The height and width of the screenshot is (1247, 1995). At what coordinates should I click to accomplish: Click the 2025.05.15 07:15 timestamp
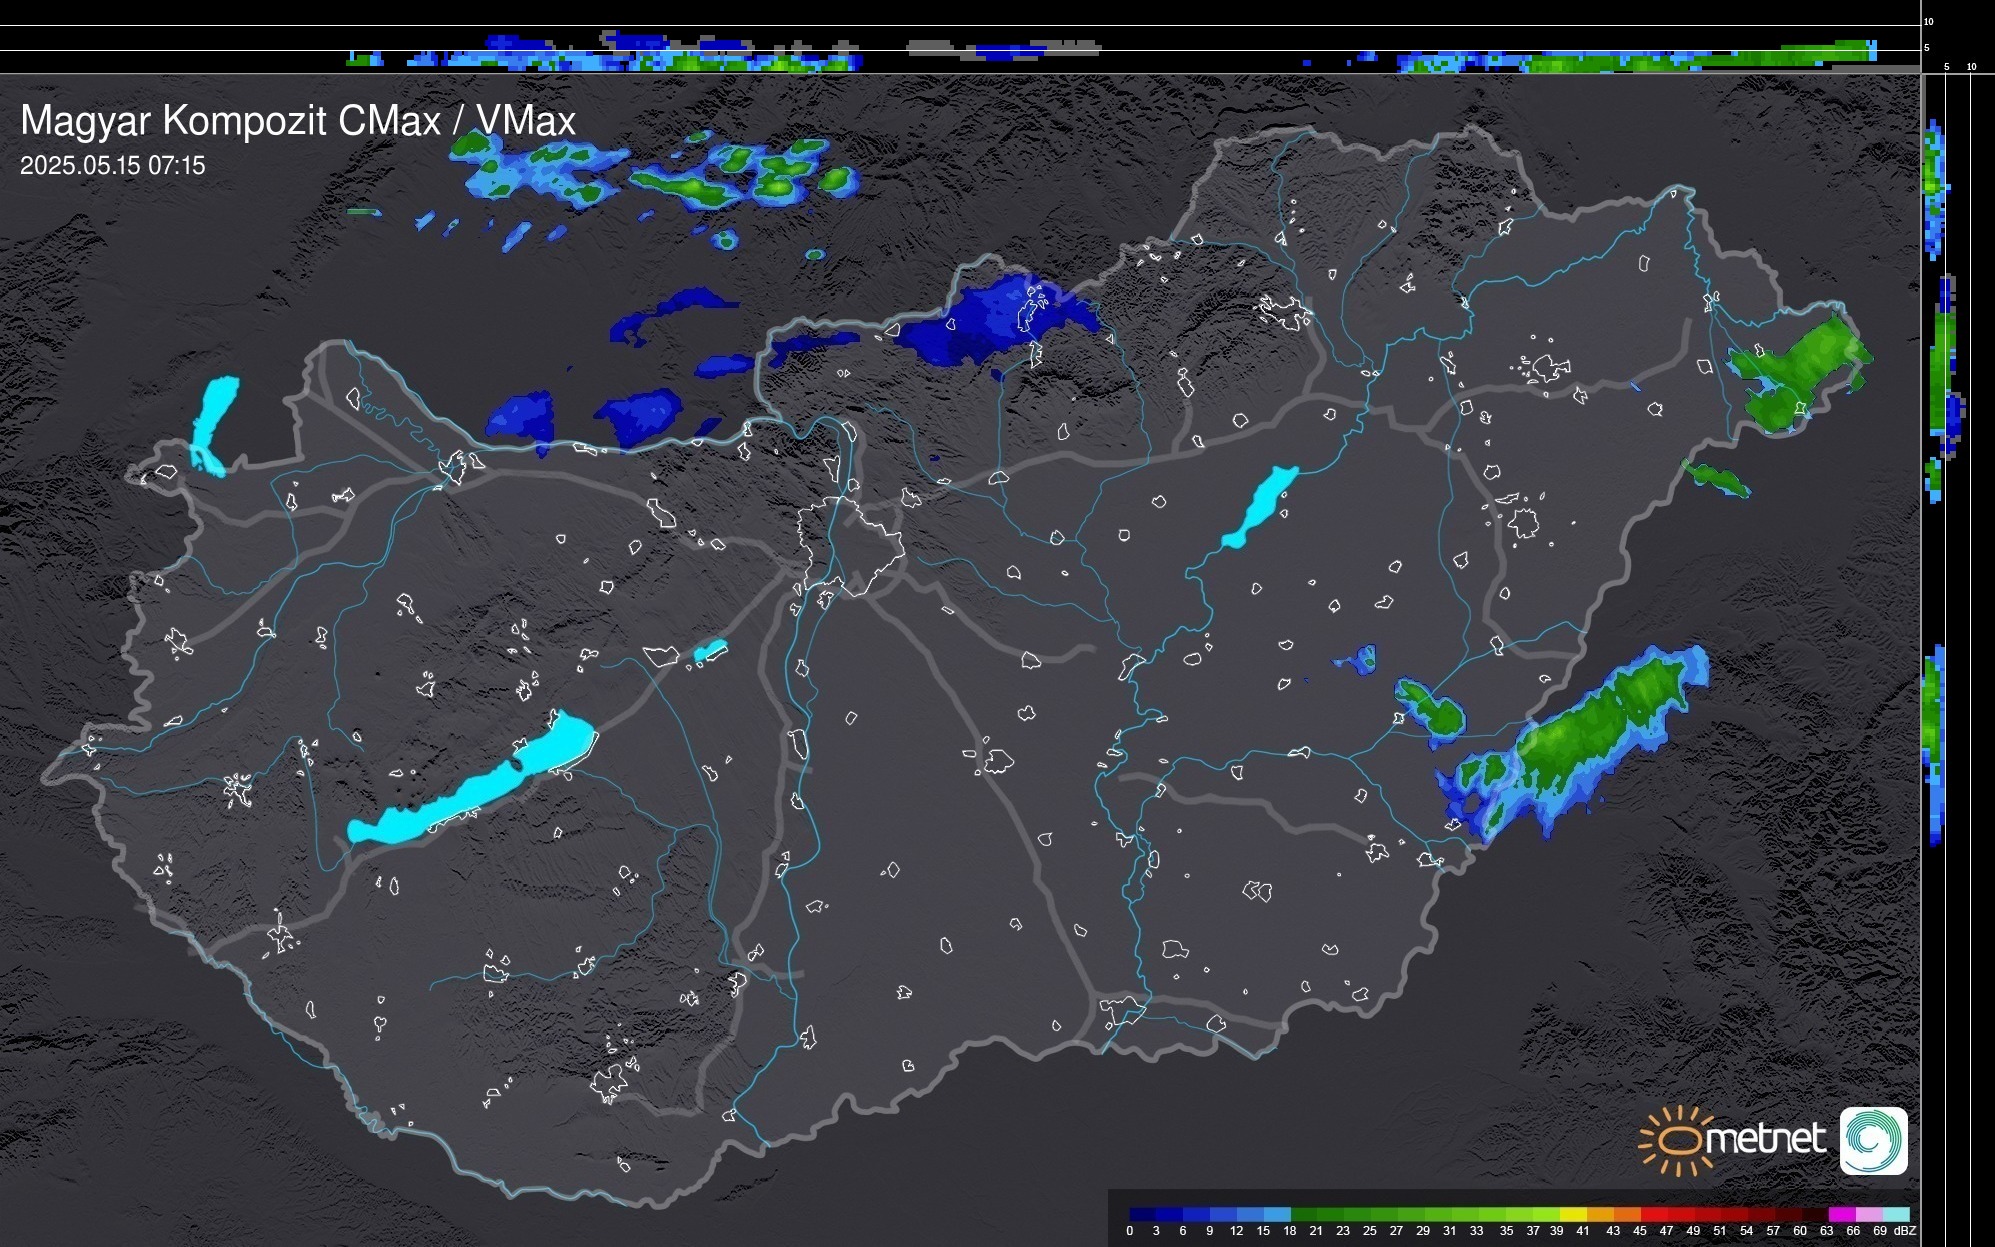pos(112,166)
